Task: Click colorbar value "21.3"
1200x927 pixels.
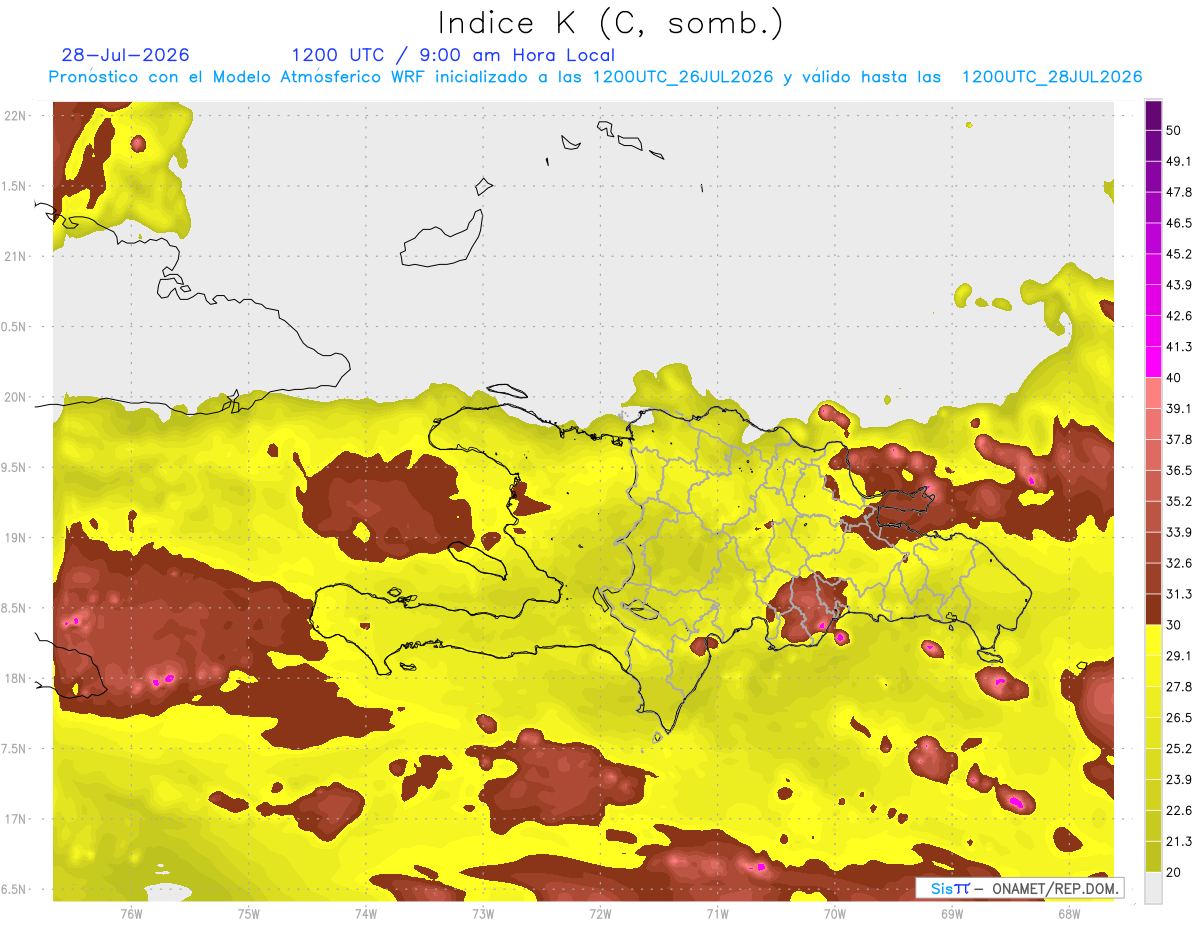Action: tap(1179, 842)
